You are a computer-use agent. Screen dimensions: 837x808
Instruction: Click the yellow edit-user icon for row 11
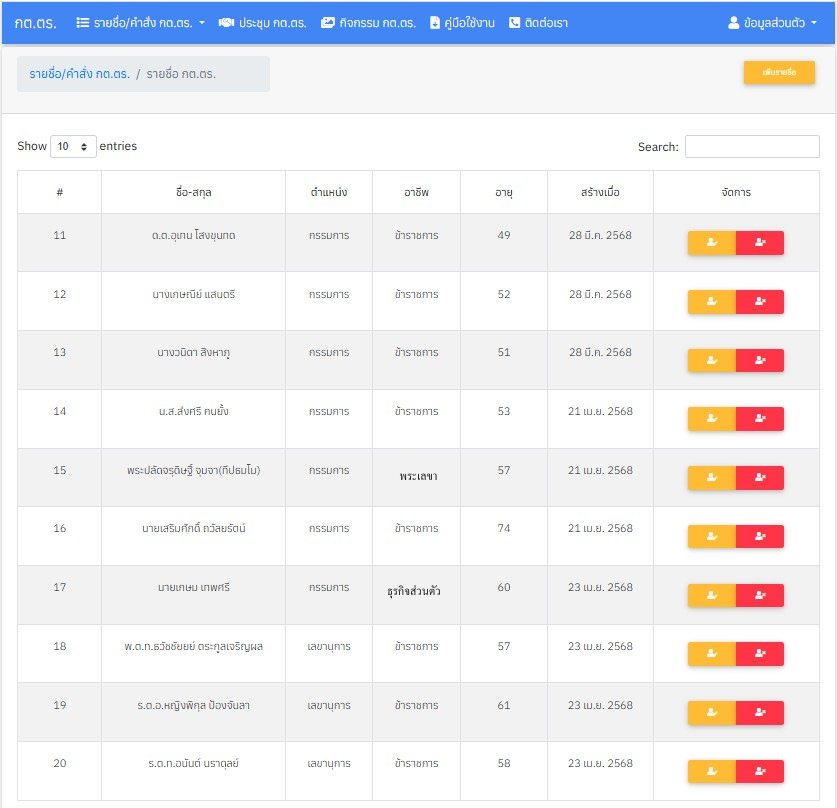tap(711, 243)
